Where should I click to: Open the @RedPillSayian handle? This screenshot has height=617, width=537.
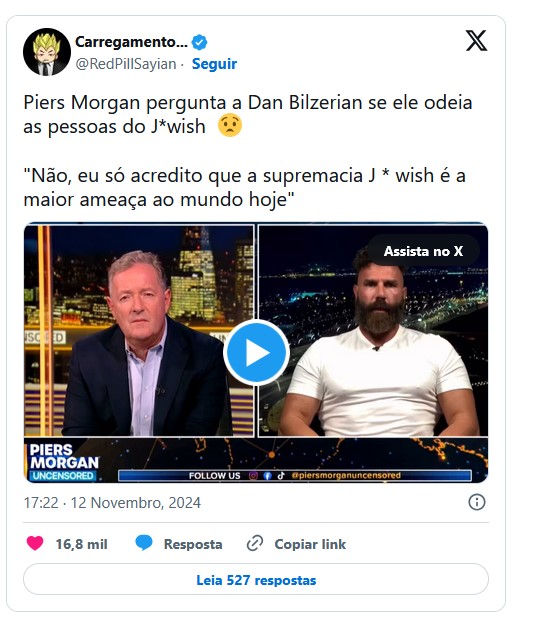pyautogui.click(x=126, y=64)
